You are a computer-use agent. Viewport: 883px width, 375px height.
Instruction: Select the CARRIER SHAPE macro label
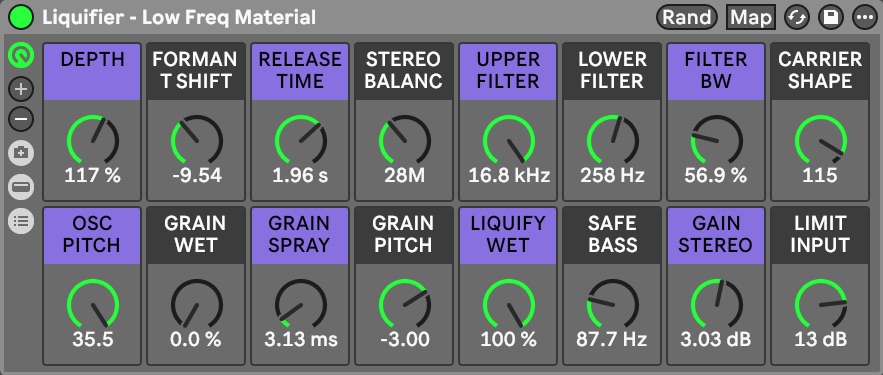click(x=820, y=72)
